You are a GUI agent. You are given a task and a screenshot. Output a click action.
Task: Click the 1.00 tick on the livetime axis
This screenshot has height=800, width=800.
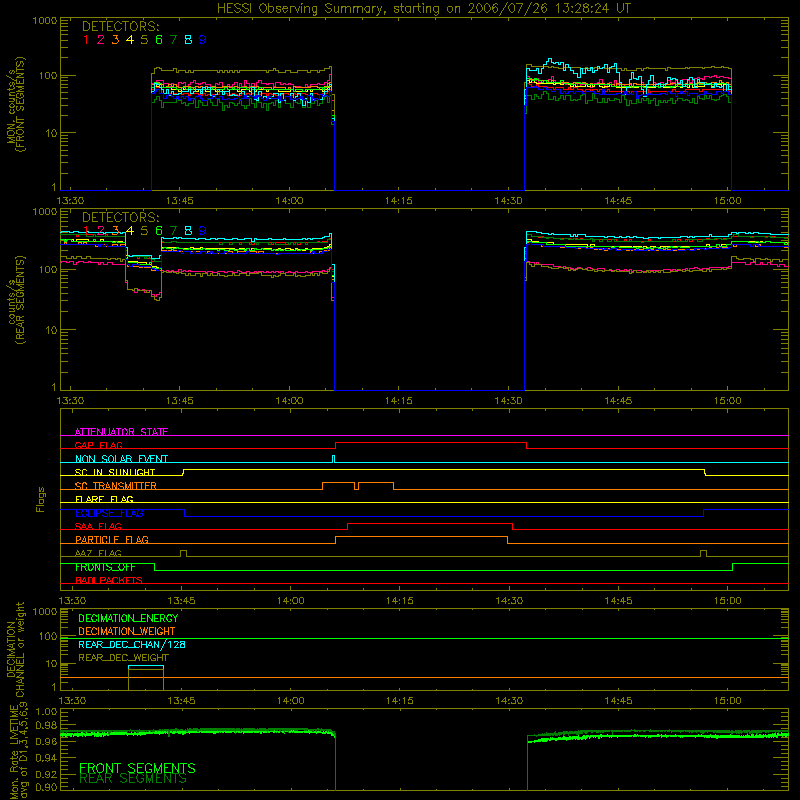click(46, 712)
